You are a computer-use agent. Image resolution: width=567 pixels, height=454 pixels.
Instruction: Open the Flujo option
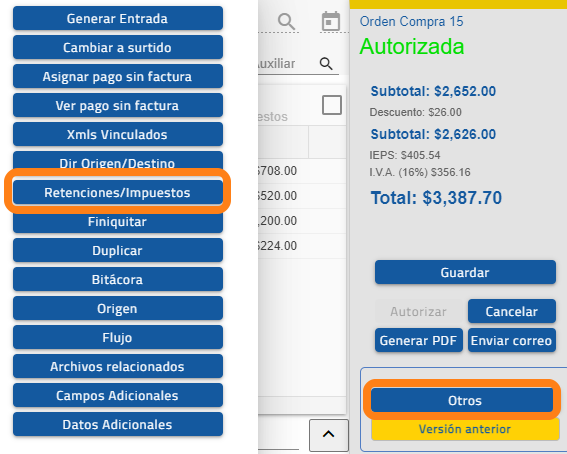(x=118, y=337)
